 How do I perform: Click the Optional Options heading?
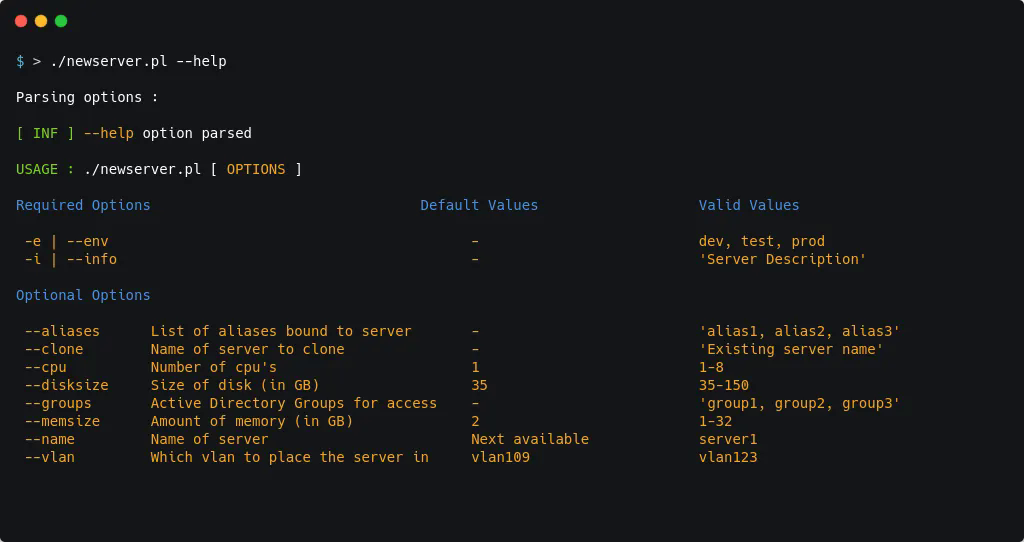tap(83, 295)
